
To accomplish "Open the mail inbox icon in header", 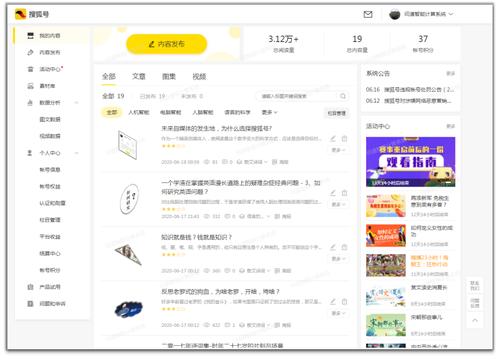I will [368, 14].
